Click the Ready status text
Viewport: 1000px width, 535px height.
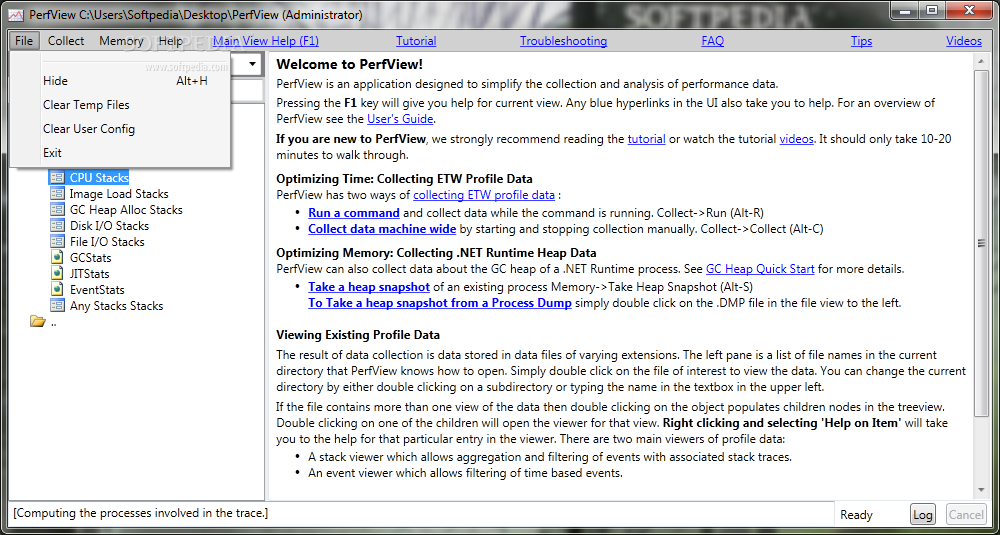coord(856,515)
